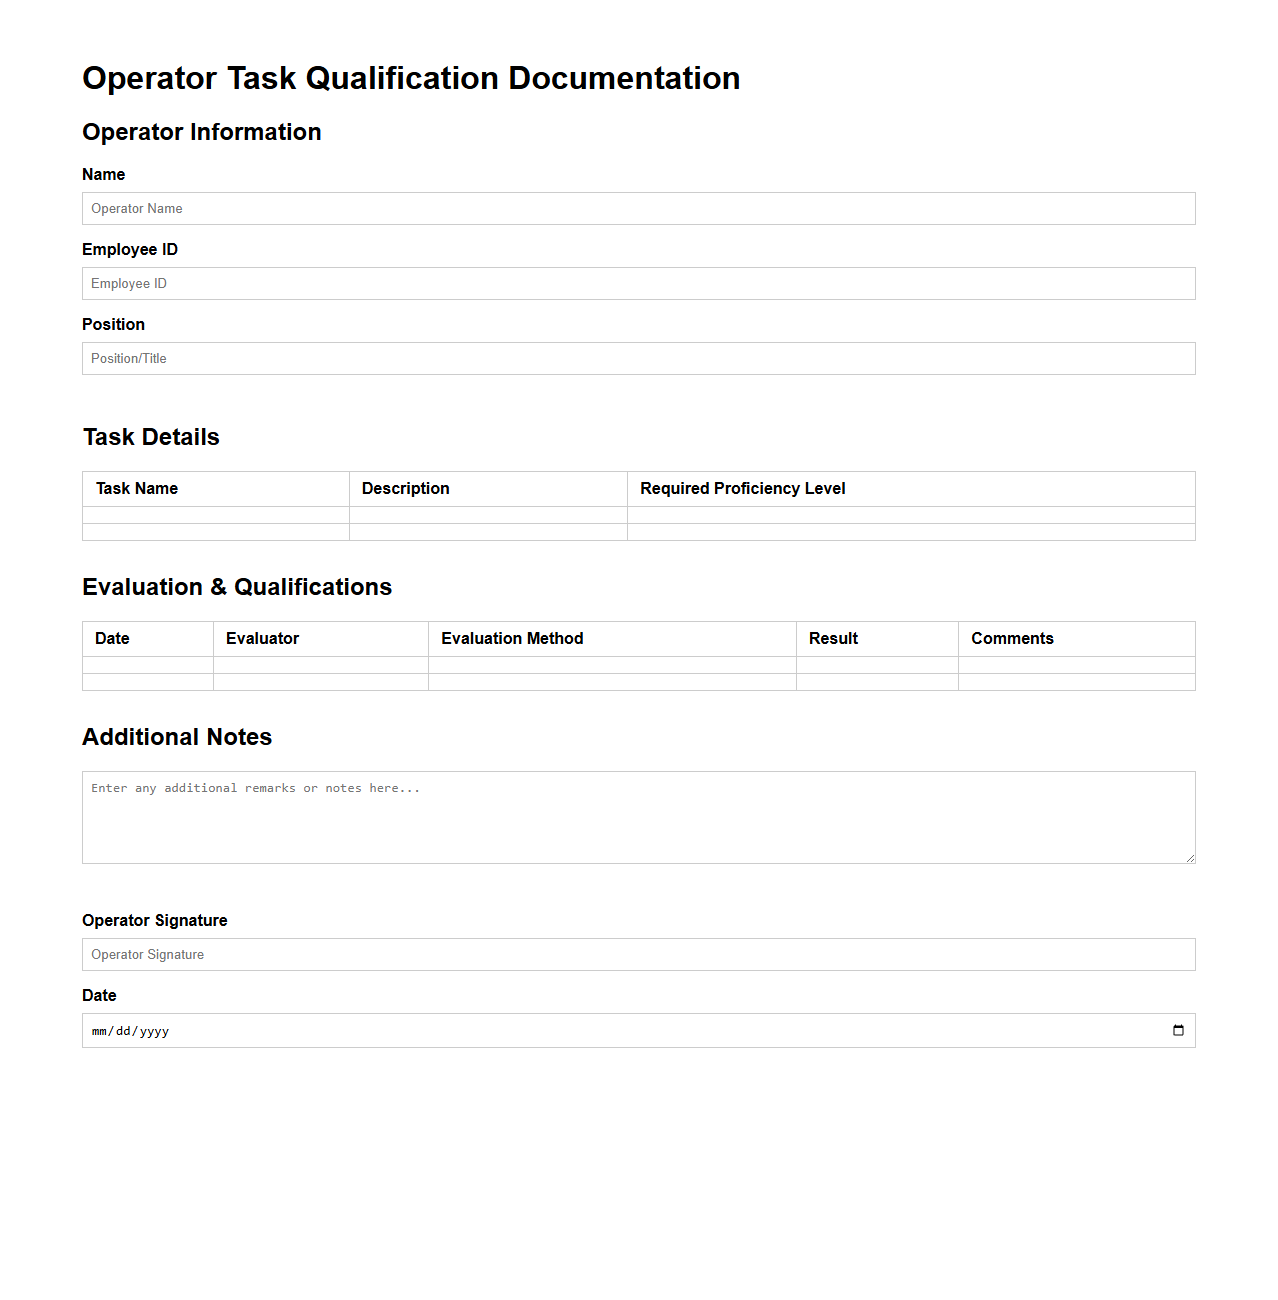
Task: Click the Employee ID input field
Action: 638,283
